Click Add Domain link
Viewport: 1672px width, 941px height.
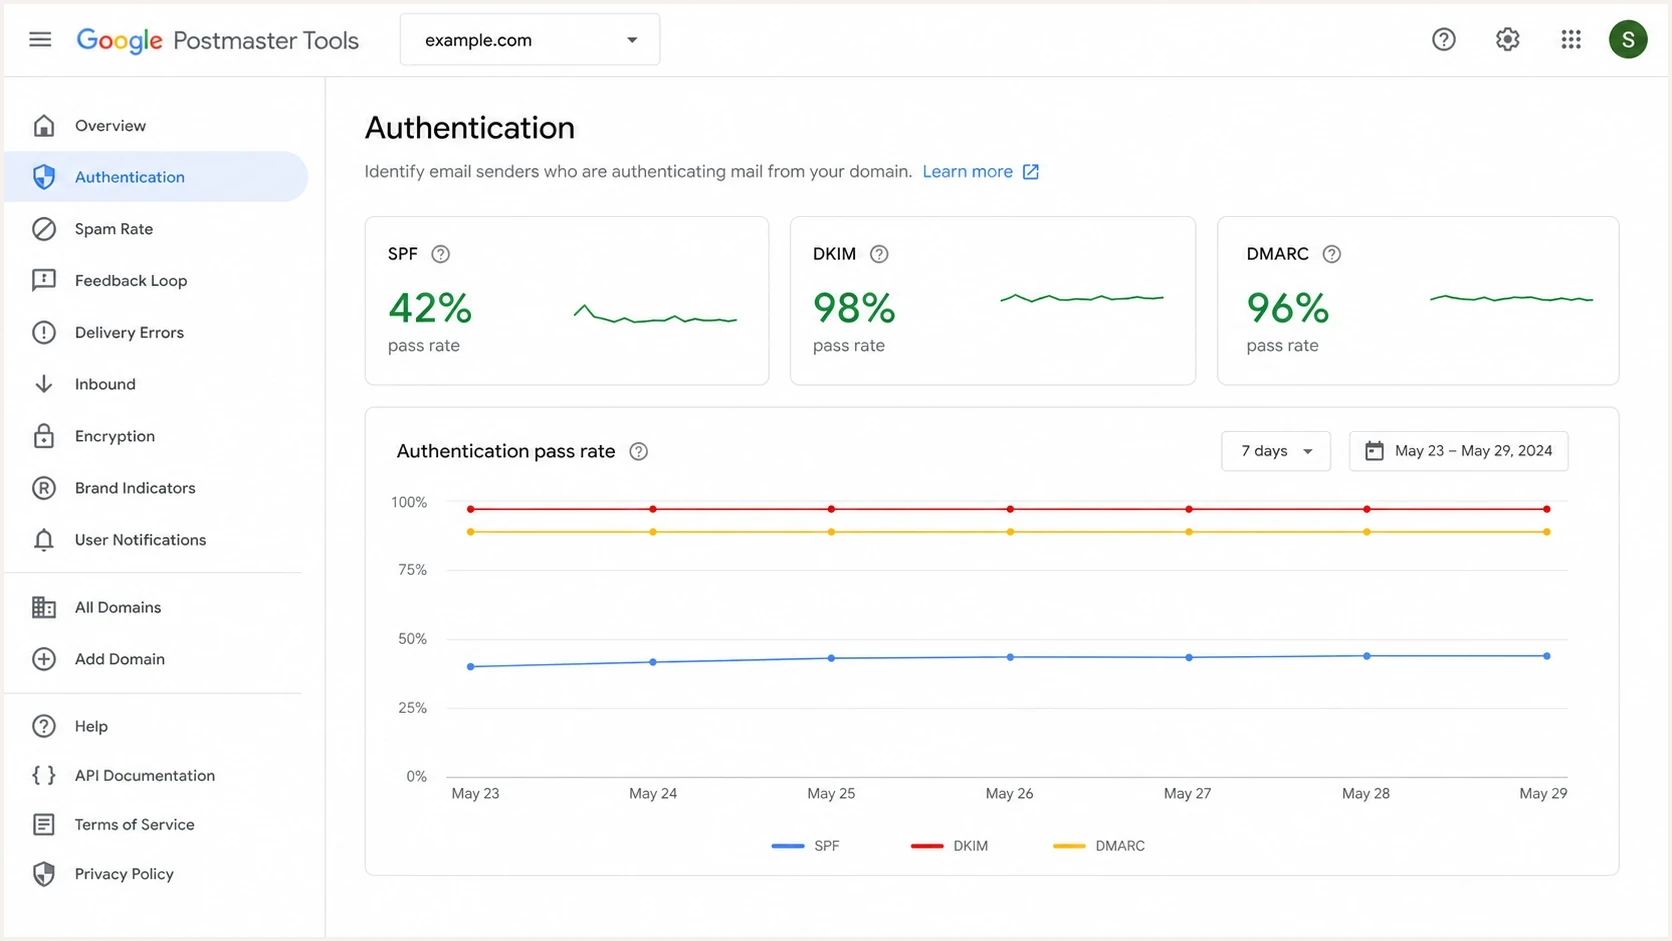[120, 659]
